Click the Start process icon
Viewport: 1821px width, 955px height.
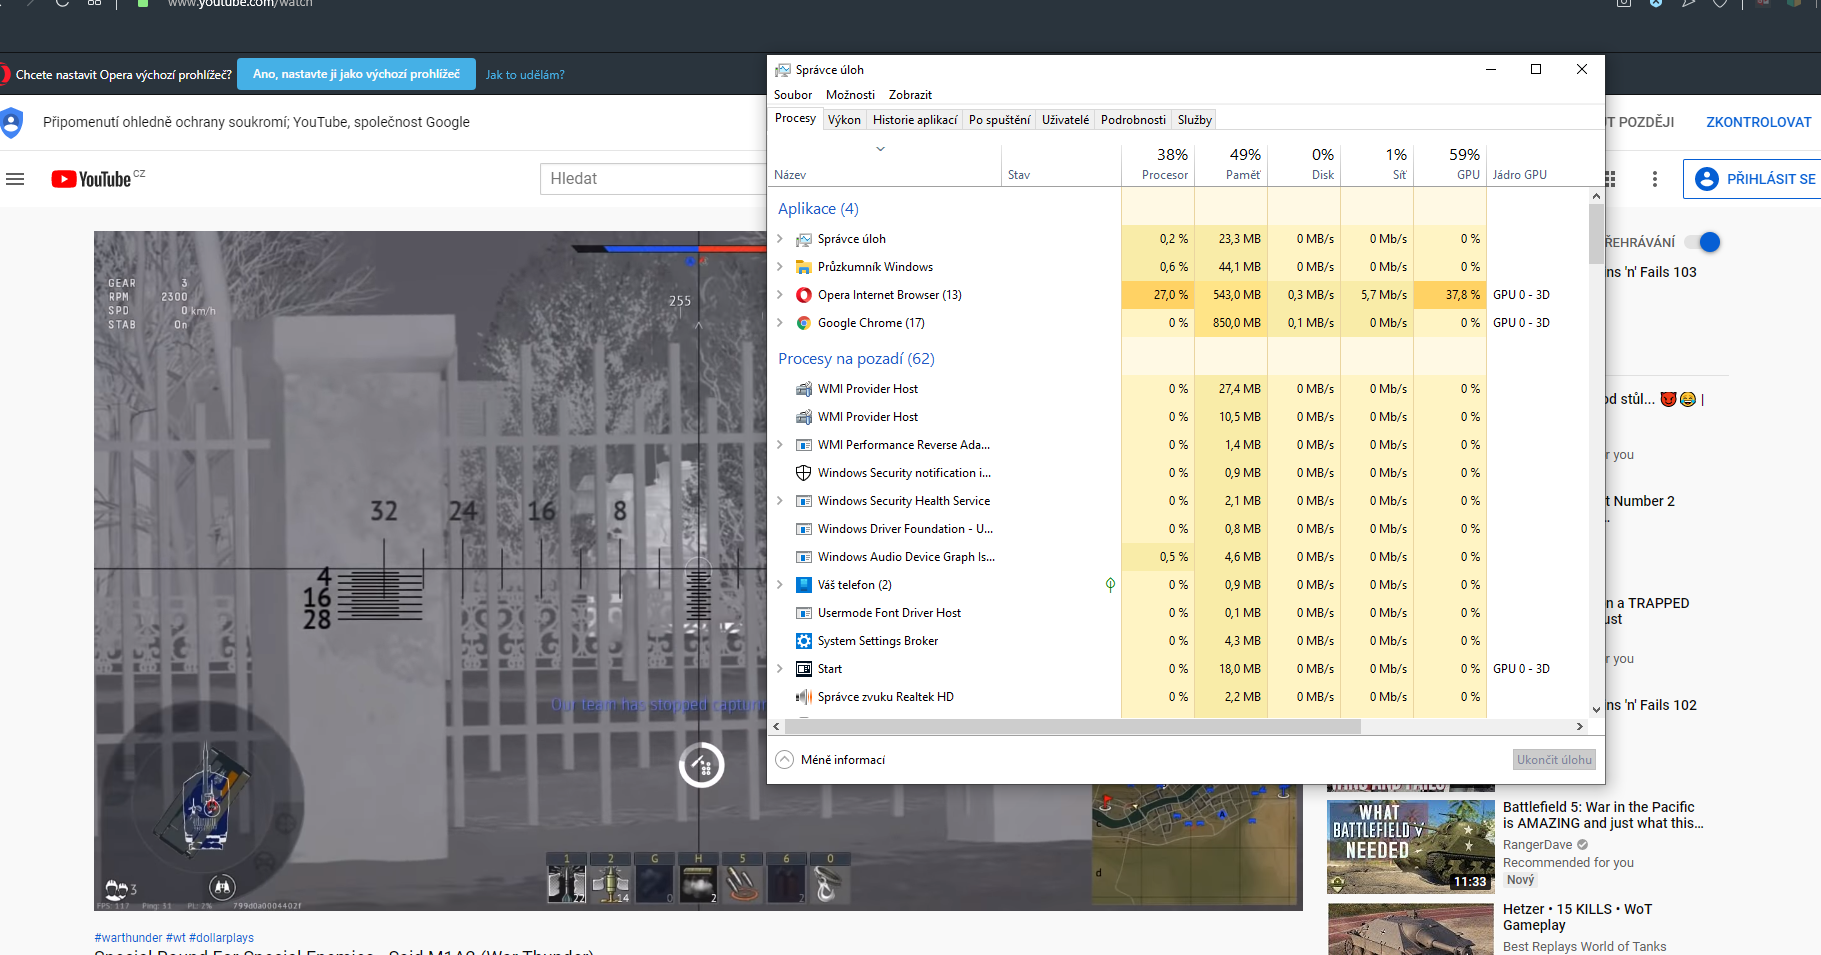[x=804, y=669]
